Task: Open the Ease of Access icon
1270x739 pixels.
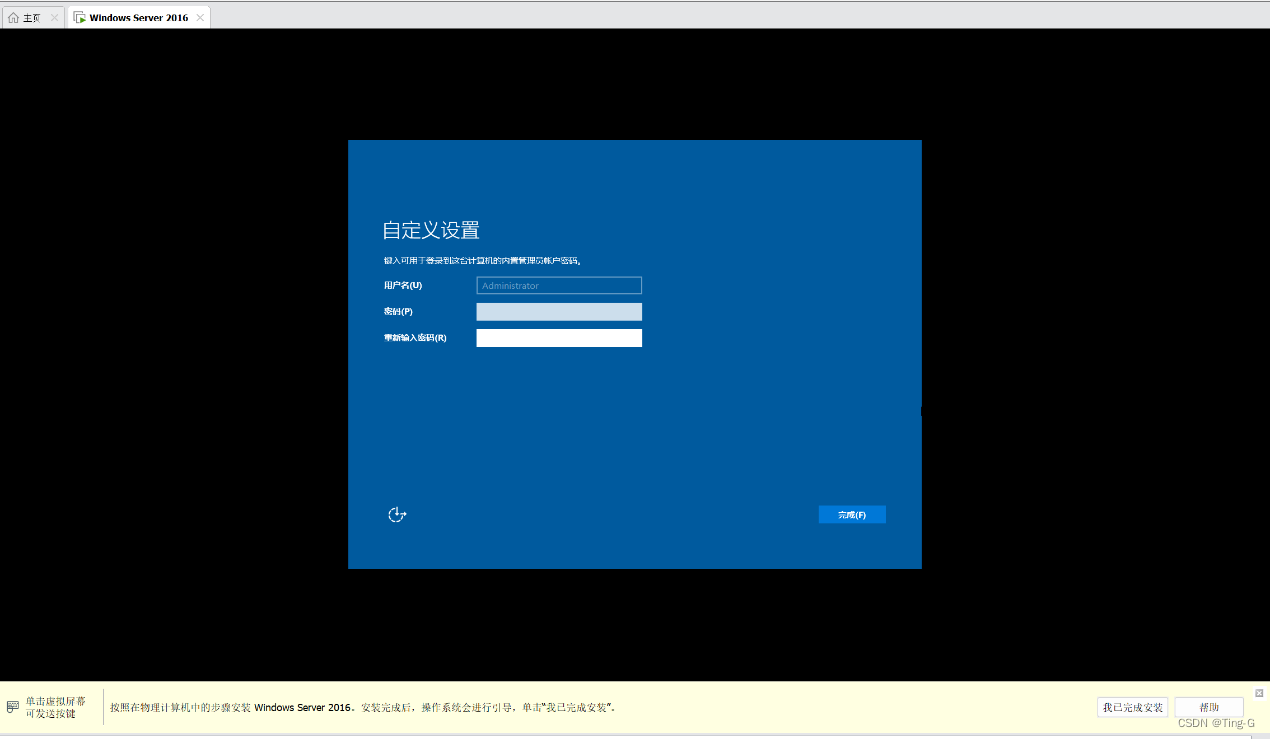Action: (x=397, y=515)
